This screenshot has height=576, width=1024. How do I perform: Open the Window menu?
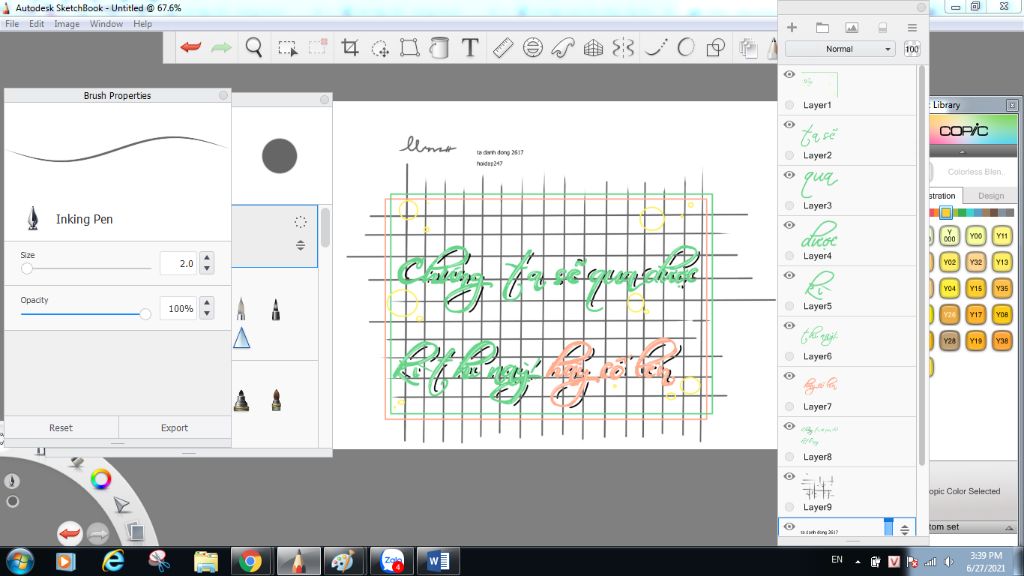(106, 24)
